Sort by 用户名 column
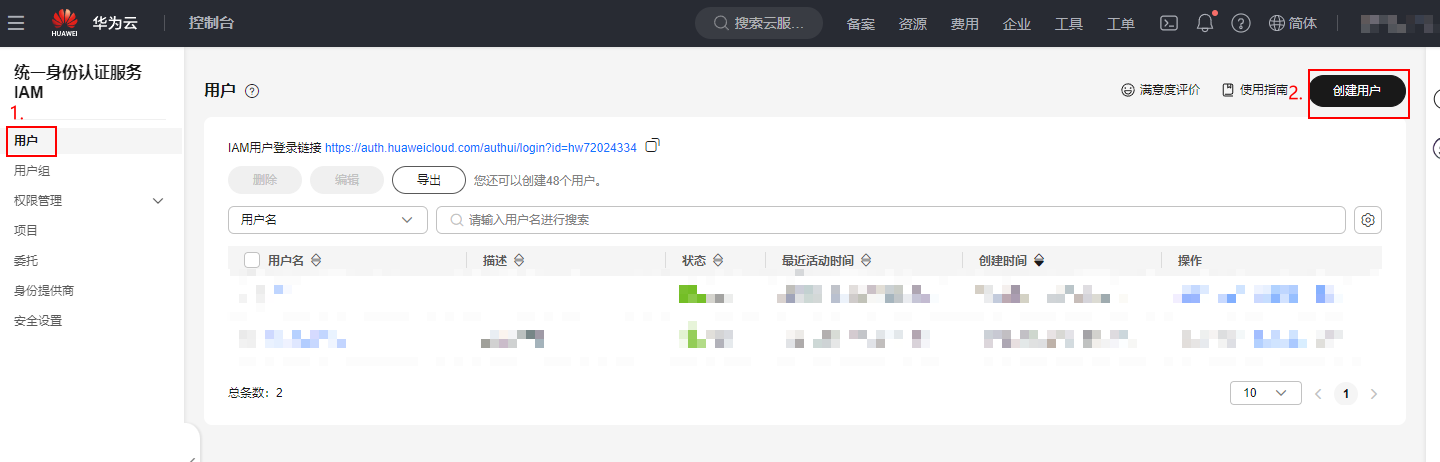This screenshot has height=462, width=1440. pos(316,260)
